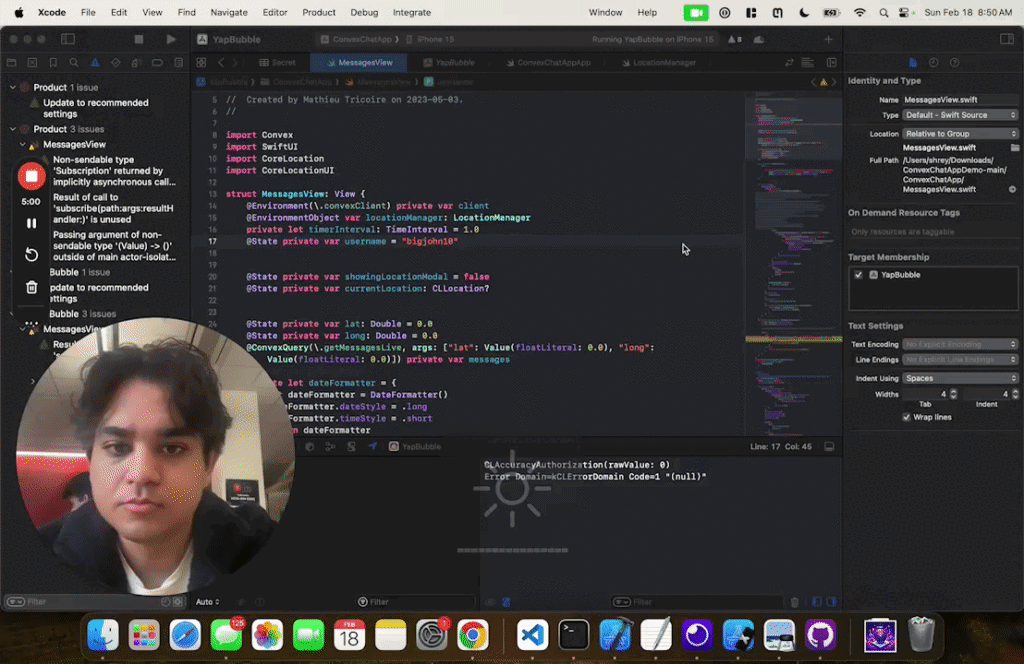The width and height of the screenshot is (1024, 664).
Task: Open the Text Encoding dropdown
Action: click(x=958, y=344)
